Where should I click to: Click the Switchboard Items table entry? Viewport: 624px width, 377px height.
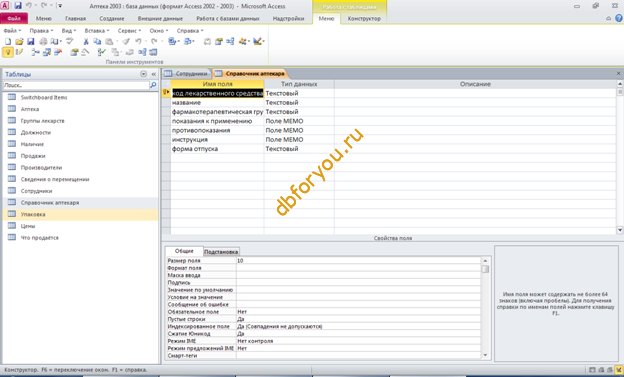tap(44, 98)
